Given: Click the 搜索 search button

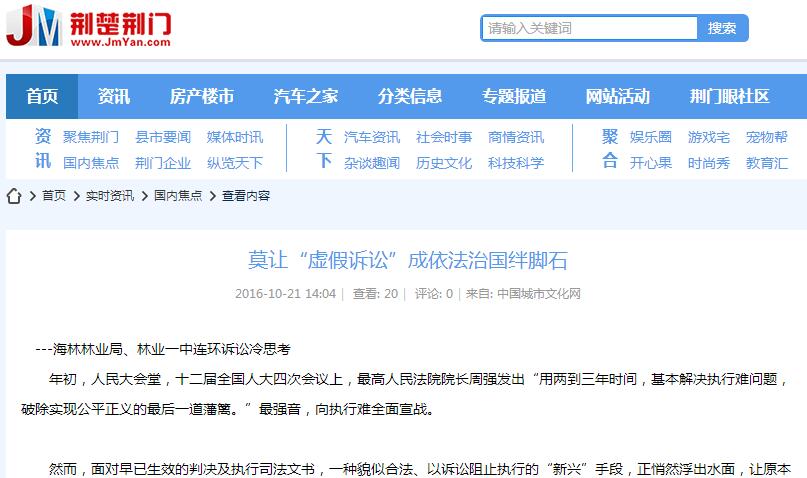Looking at the screenshot, I should click(x=722, y=28).
